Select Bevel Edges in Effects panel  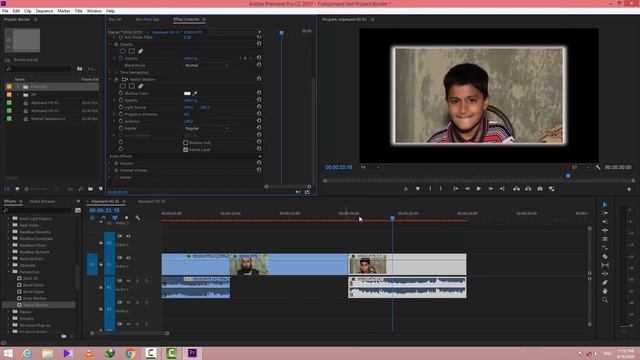pos(33,291)
